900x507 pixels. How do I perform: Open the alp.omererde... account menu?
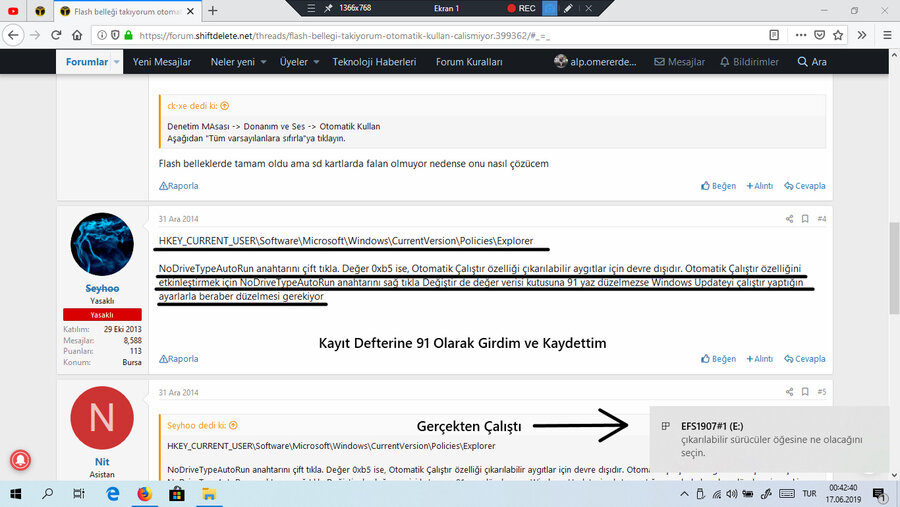pos(595,61)
